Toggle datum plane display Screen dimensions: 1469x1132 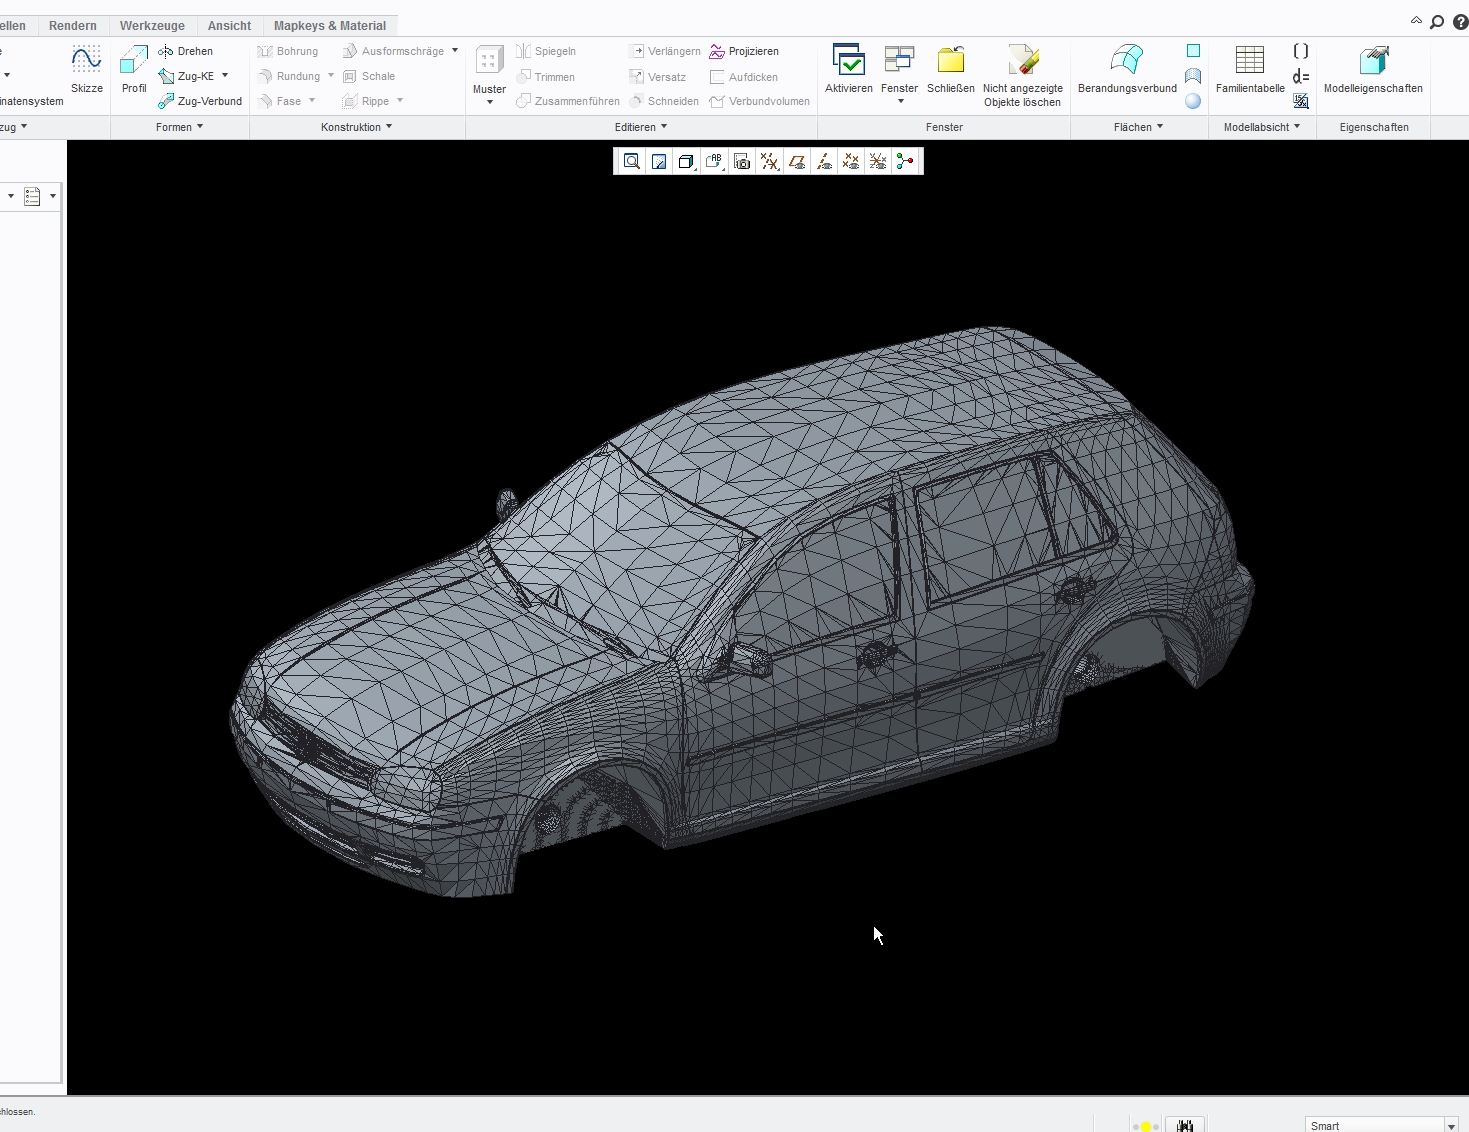(797, 161)
